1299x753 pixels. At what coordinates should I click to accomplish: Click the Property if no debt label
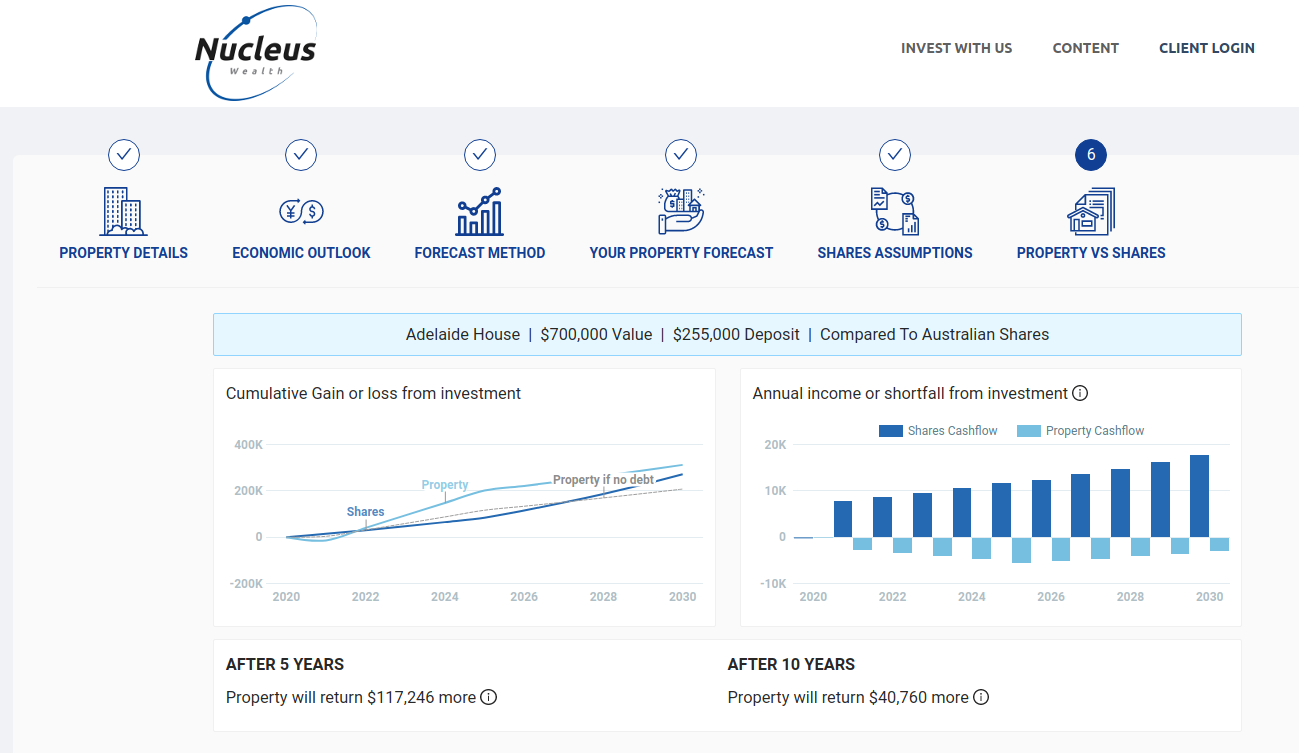(x=603, y=480)
